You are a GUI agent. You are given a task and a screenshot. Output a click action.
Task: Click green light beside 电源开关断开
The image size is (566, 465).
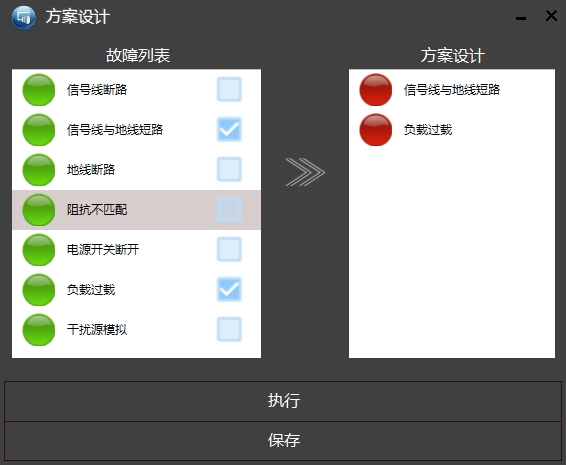coord(39,250)
